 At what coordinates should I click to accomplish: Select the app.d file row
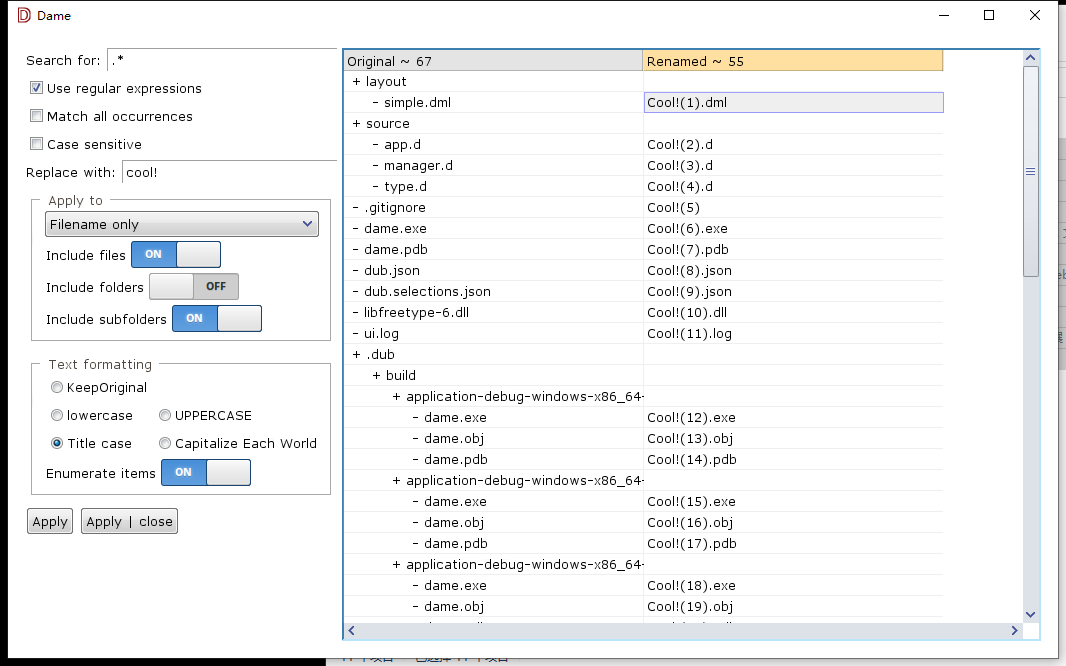493,145
